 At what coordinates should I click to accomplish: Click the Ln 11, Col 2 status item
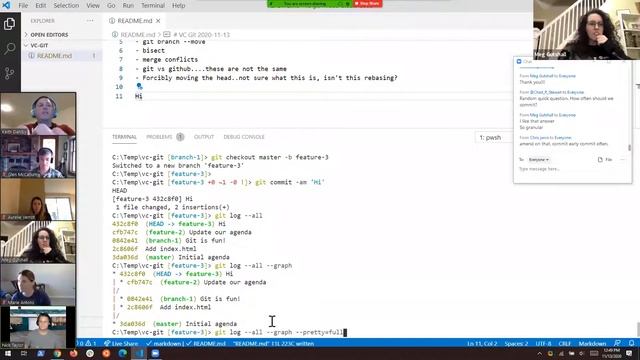pos(482,343)
